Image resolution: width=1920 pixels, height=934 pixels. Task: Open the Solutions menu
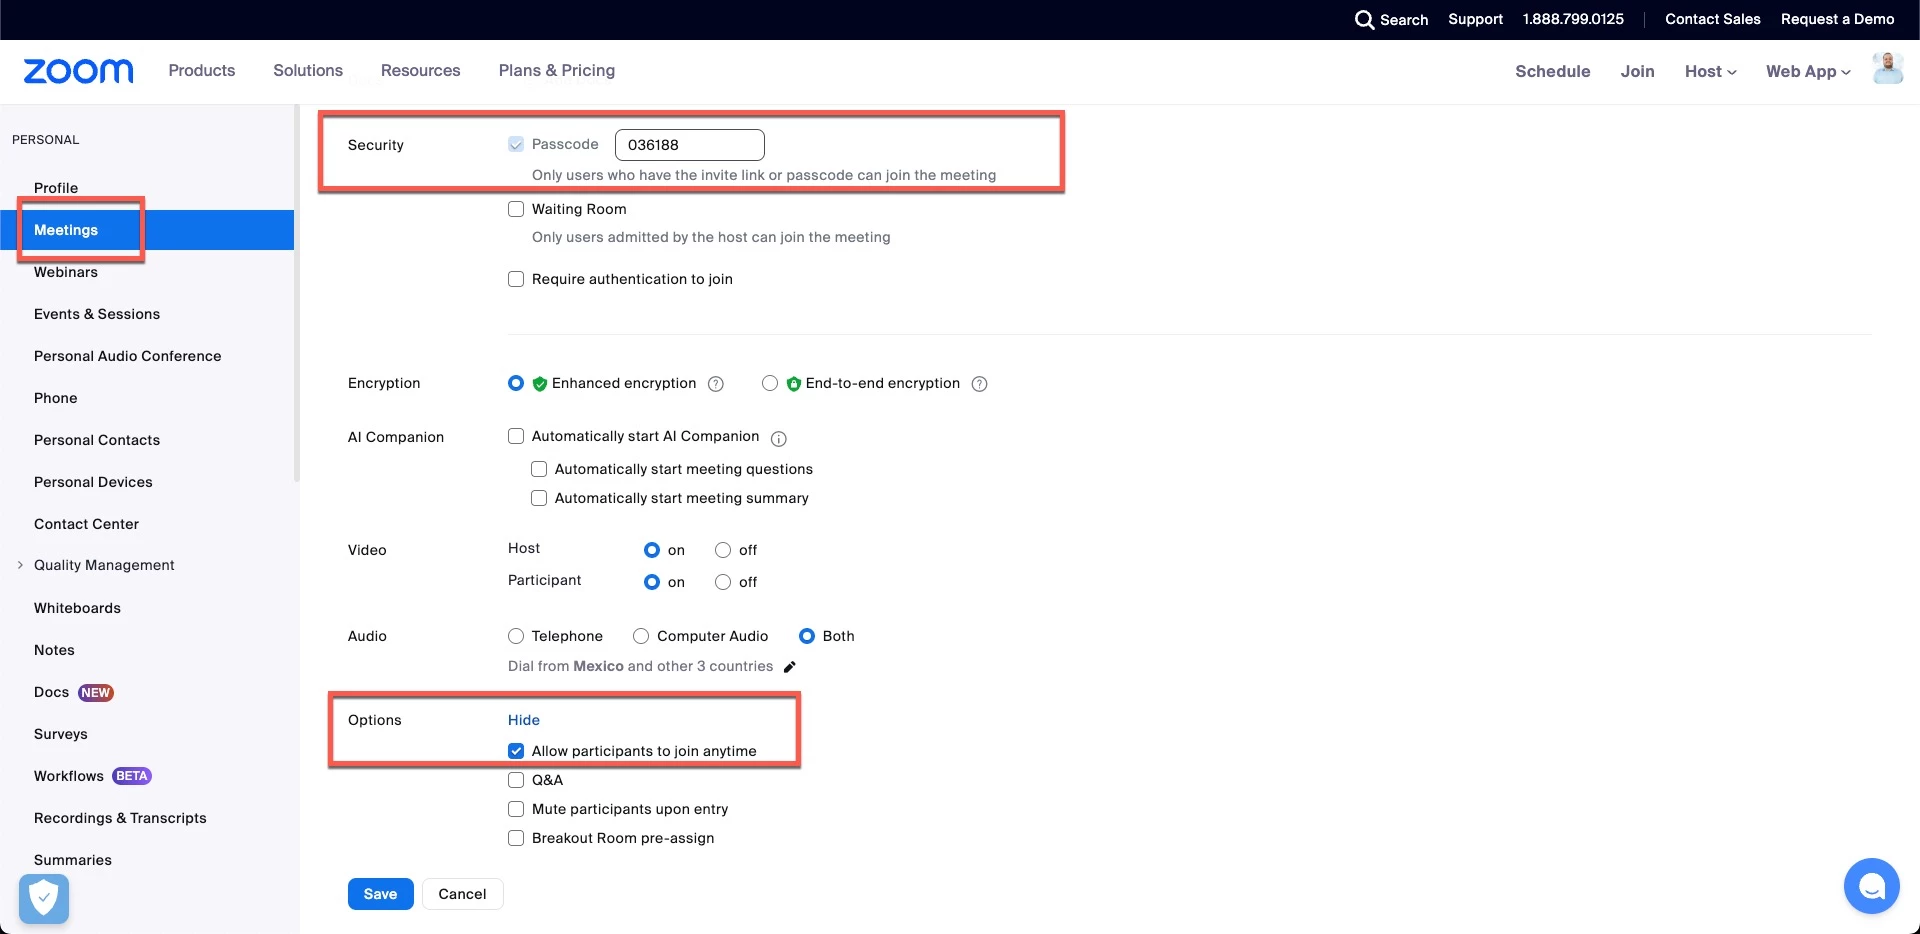point(308,70)
